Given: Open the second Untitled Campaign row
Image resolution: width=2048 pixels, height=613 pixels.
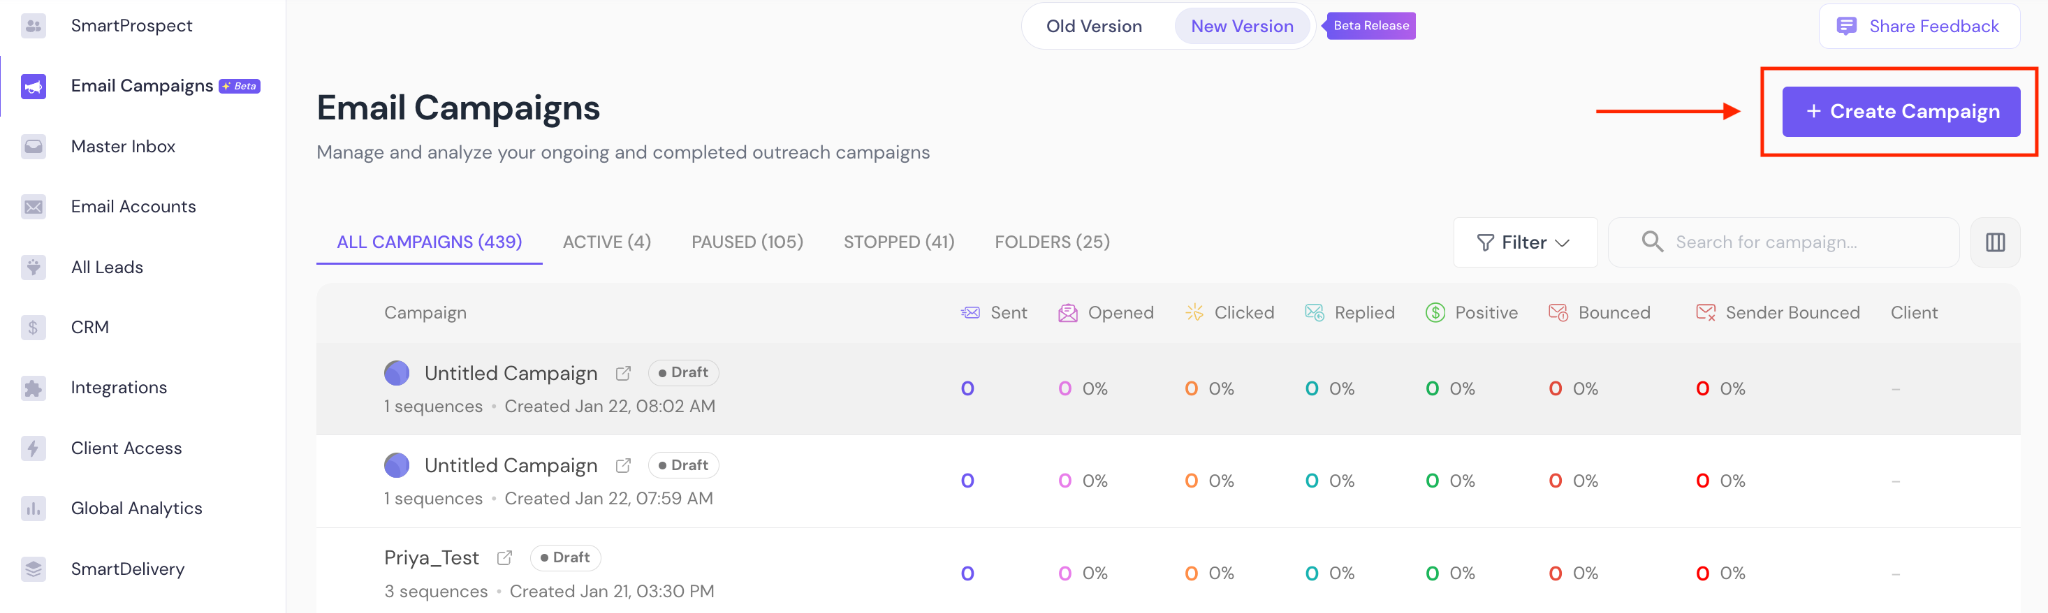Looking at the screenshot, I should pos(510,465).
